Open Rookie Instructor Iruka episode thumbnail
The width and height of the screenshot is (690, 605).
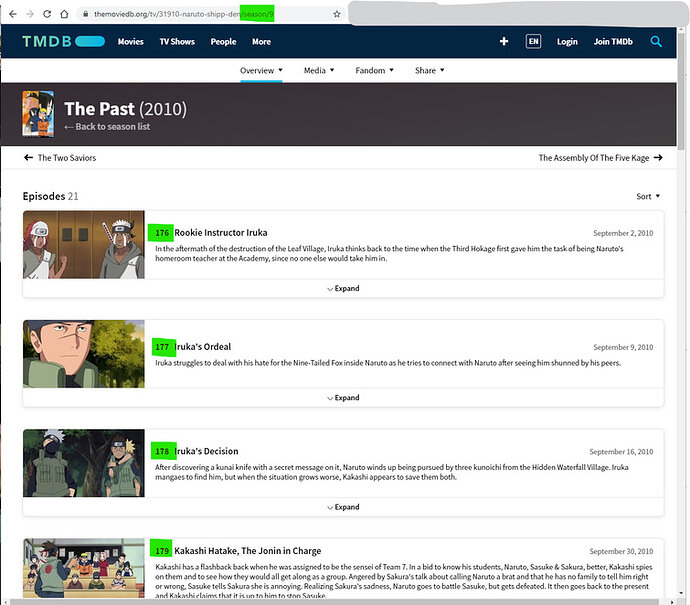point(84,245)
